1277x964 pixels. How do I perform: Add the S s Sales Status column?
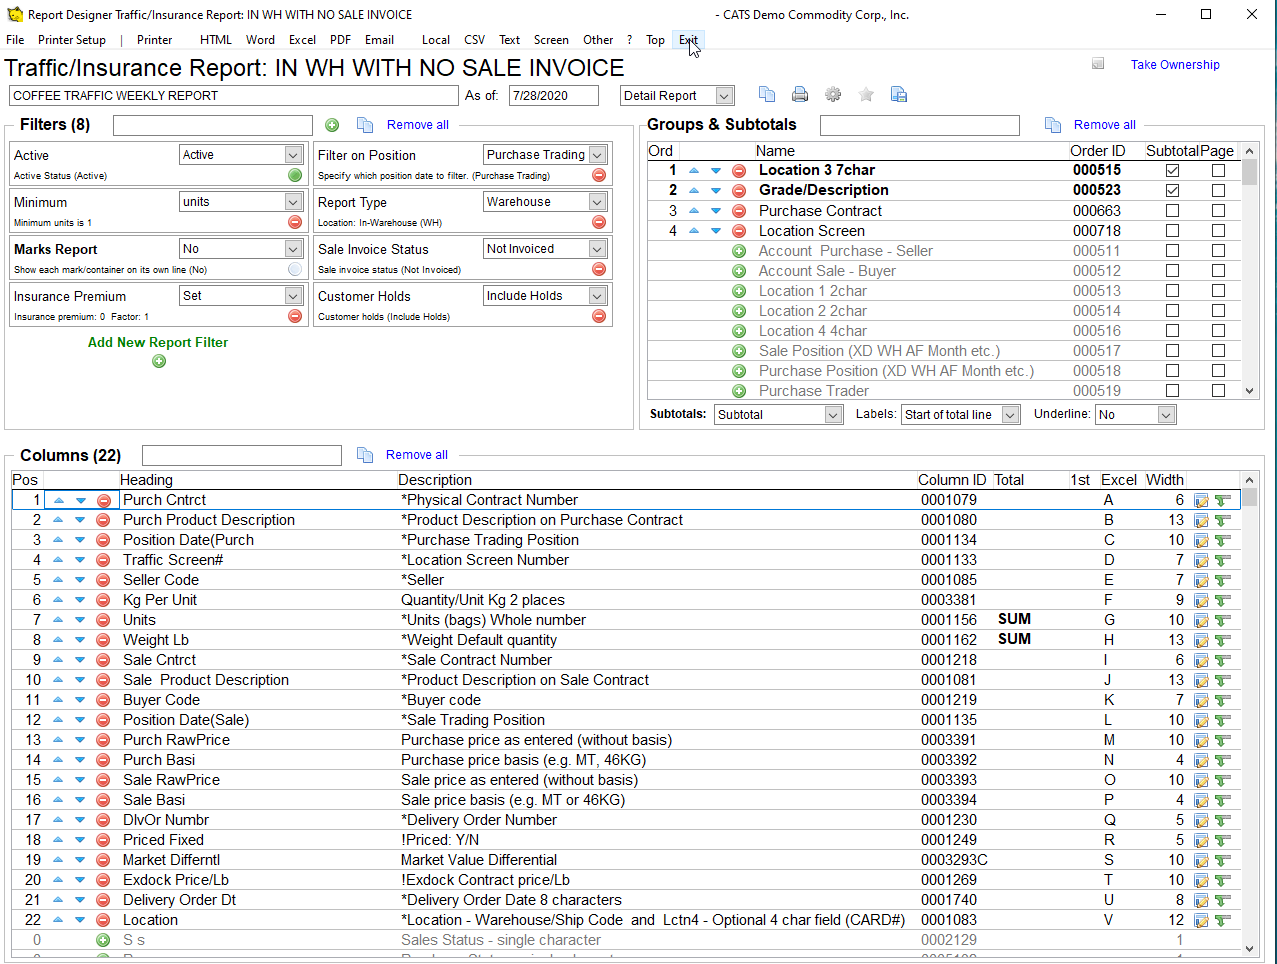pyautogui.click(x=103, y=940)
